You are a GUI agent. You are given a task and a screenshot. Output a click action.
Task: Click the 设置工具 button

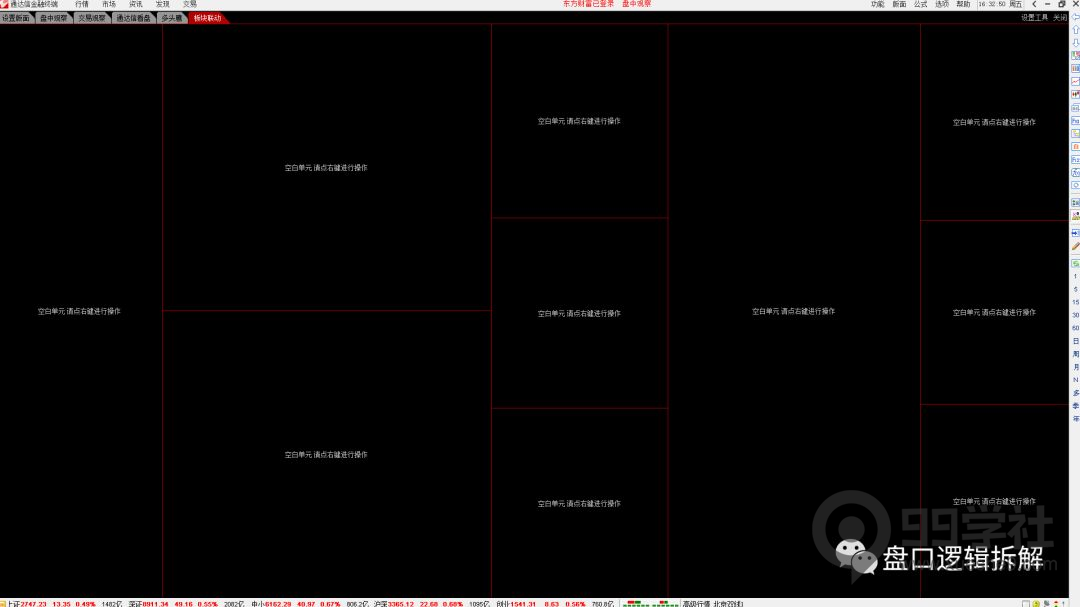(1034, 18)
